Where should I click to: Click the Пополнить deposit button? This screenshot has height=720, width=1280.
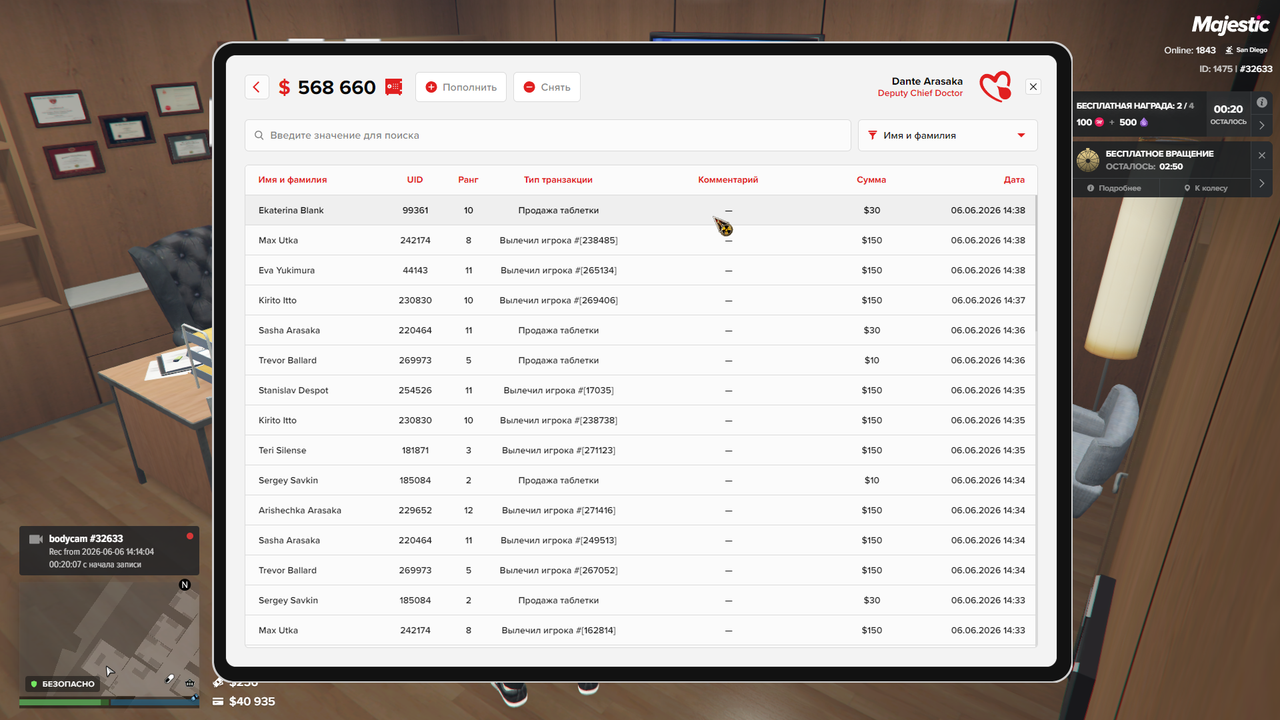(x=461, y=87)
